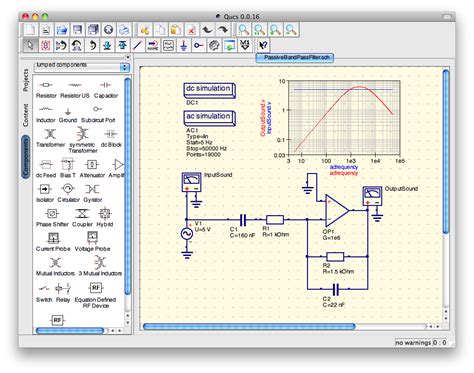This screenshot has height=373, width=474.
Task: Select the Circulator component
Action: pos(68,193)
